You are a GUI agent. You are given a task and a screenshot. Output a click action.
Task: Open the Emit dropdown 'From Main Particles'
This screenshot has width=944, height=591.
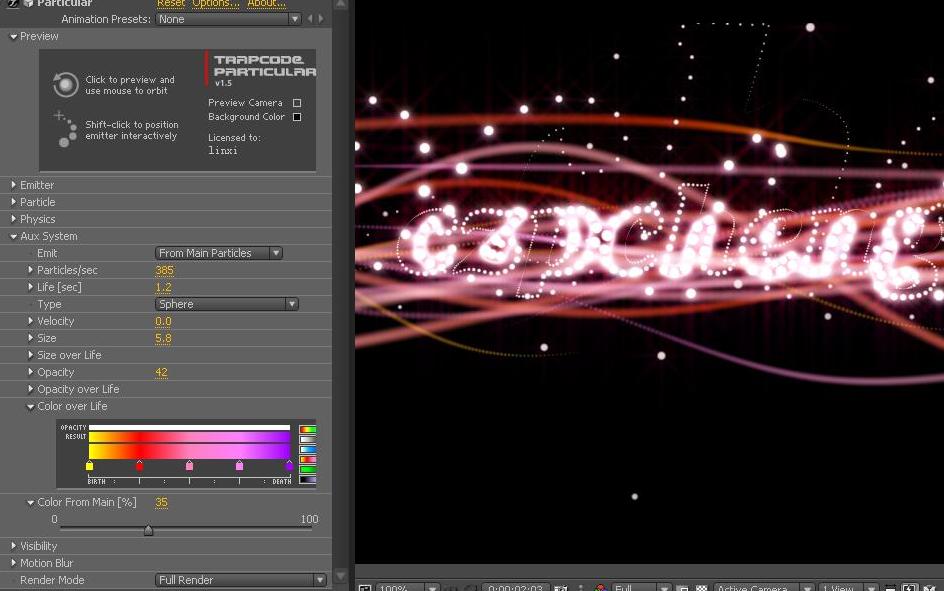[219, 253]
